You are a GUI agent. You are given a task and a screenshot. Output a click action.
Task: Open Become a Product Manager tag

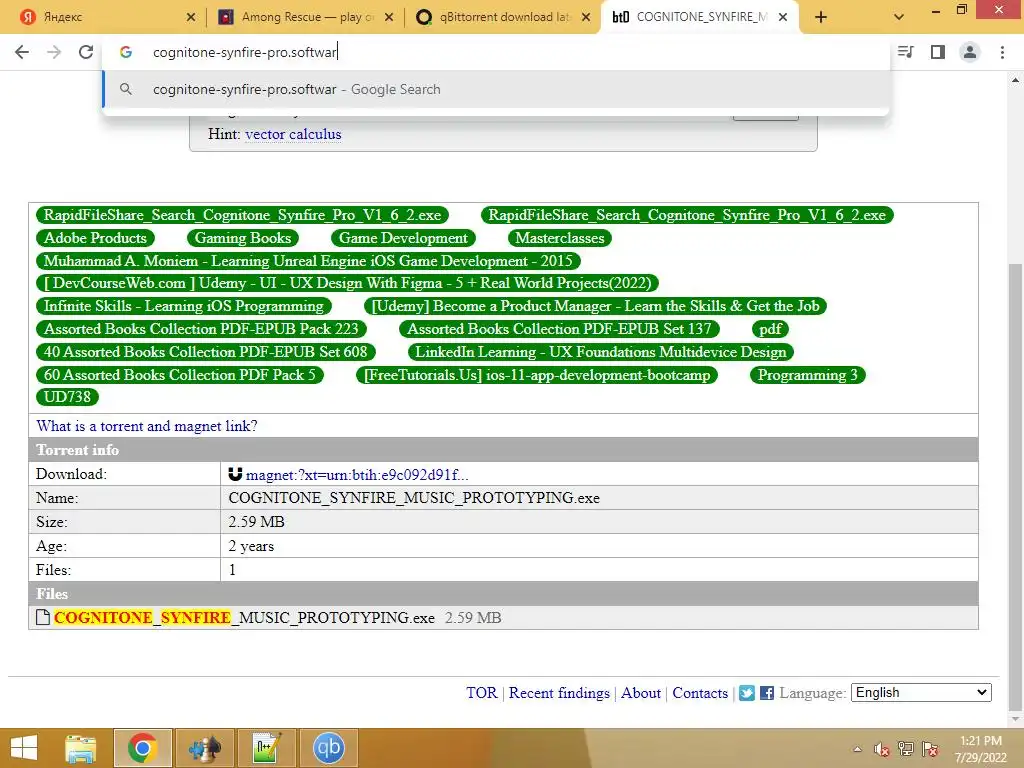coord(596,306)
